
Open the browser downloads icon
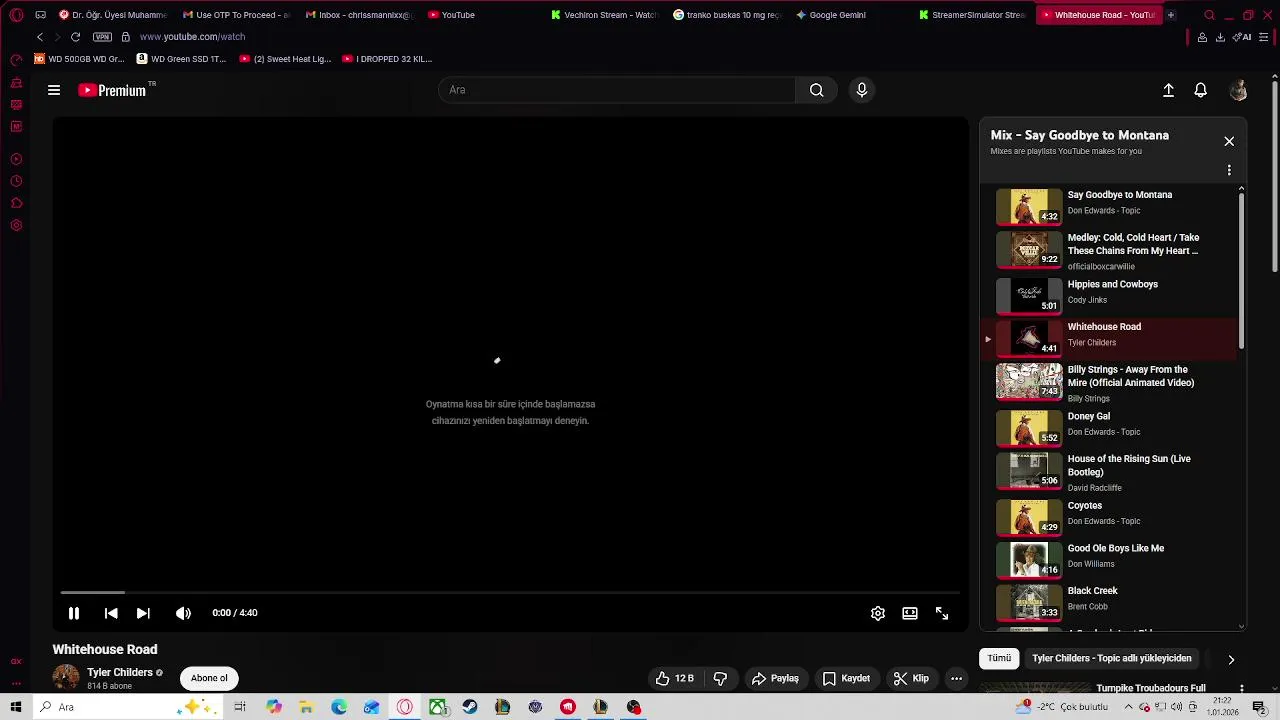point(1220,37)
